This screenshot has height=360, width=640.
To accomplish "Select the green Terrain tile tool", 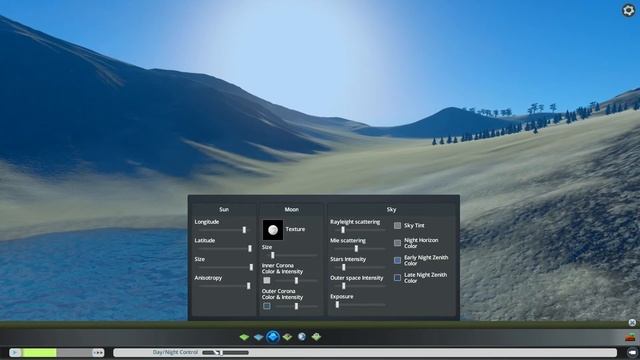I will pyautogui.click(x=244, y=337).
